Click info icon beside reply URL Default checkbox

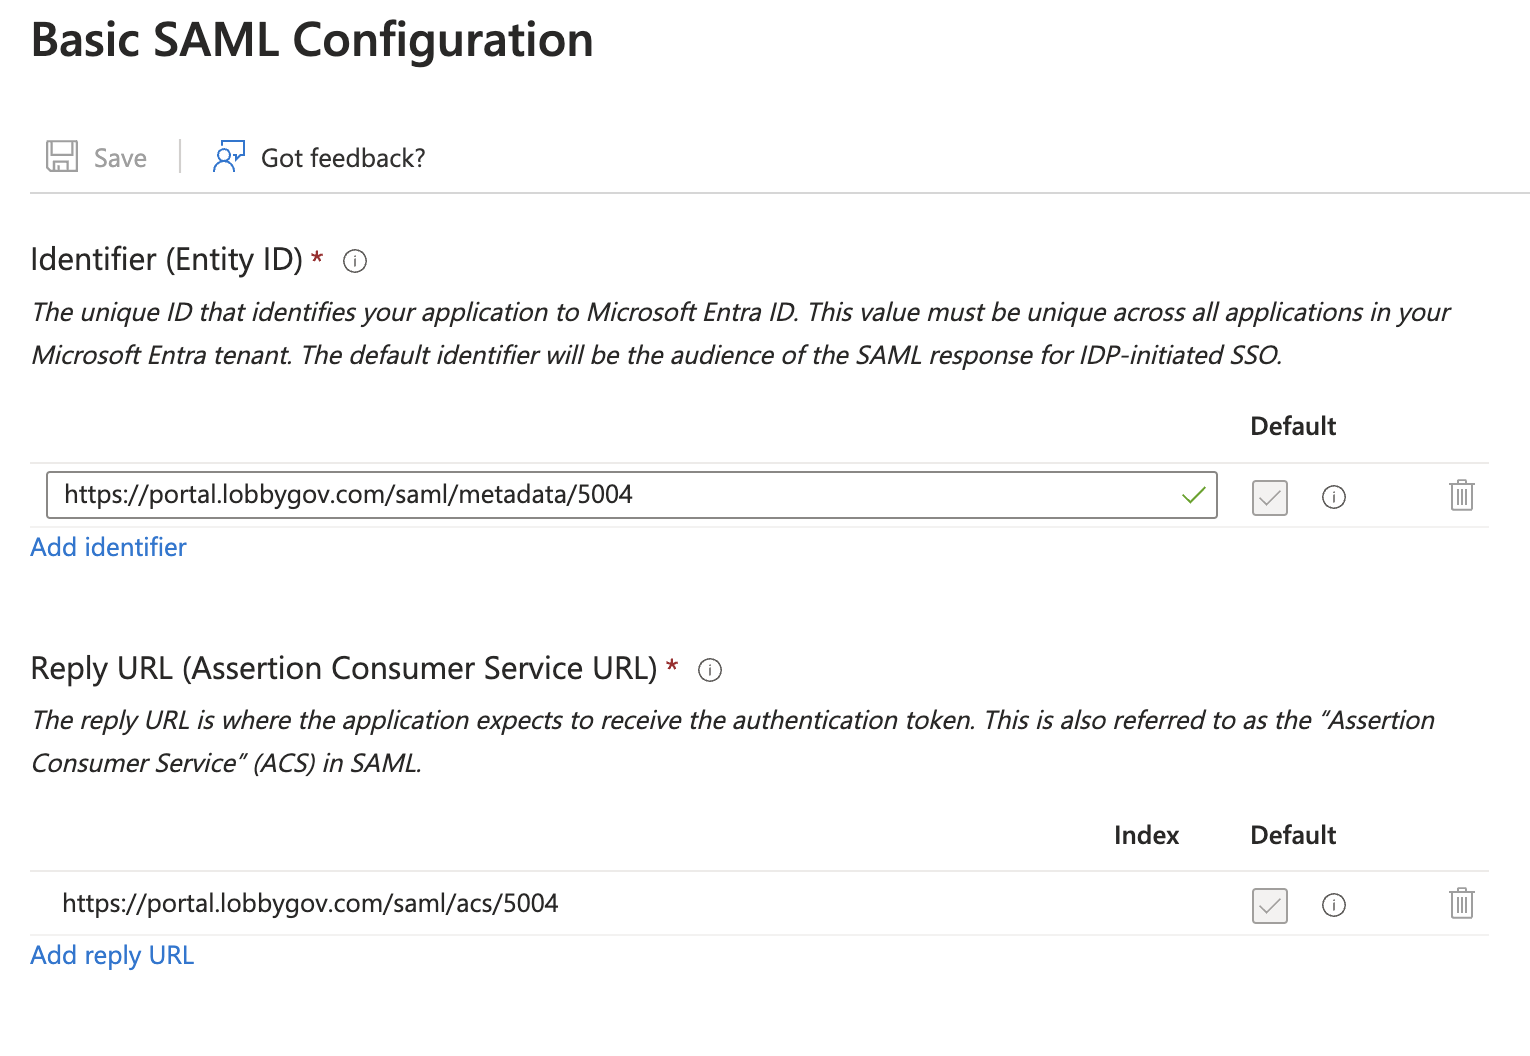1334,905
